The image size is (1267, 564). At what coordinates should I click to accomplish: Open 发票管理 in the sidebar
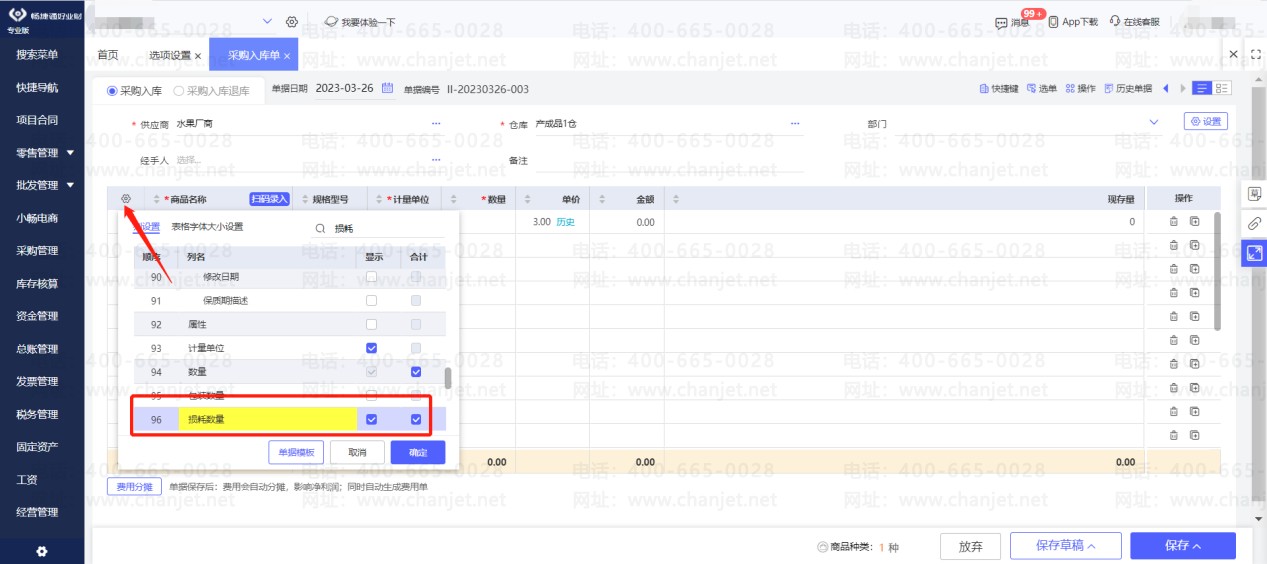37,381
